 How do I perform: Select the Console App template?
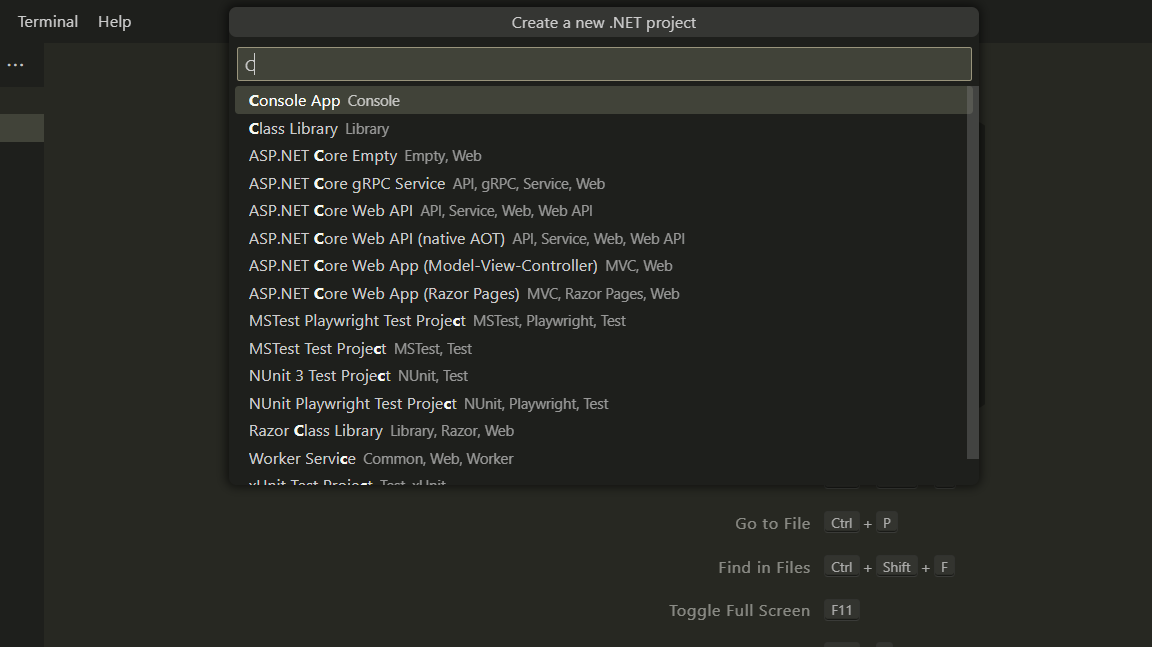(603, 101)
